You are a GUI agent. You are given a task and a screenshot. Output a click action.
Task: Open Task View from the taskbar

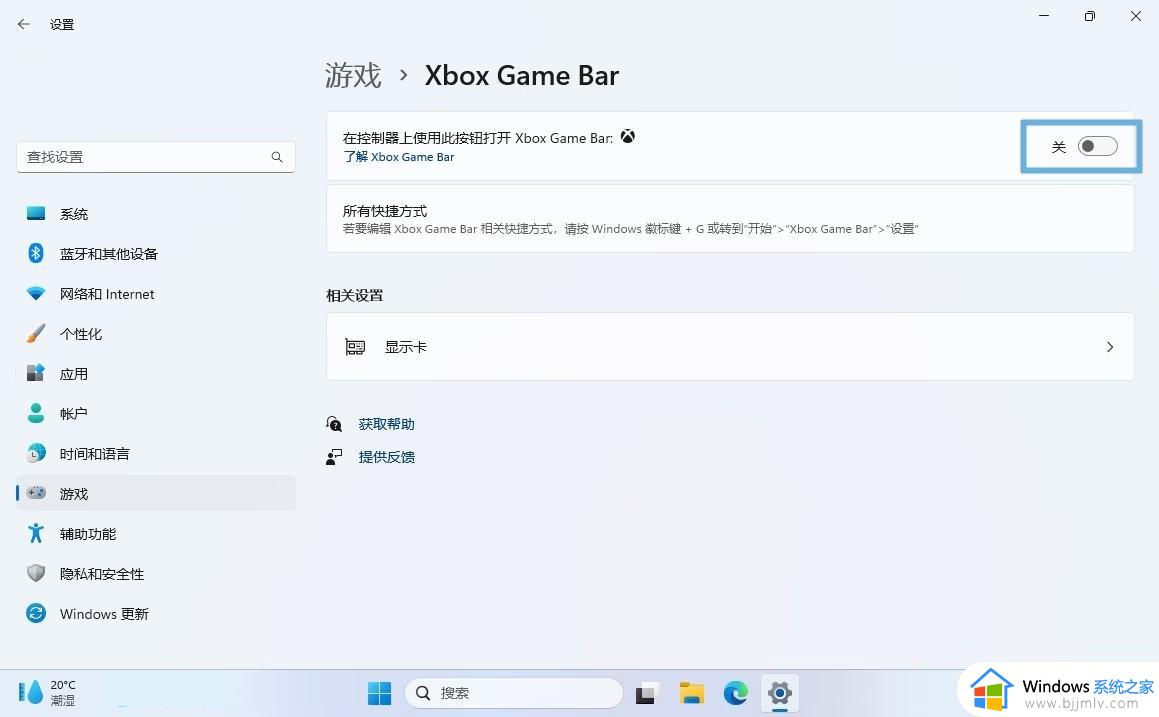tap(646, 693)
